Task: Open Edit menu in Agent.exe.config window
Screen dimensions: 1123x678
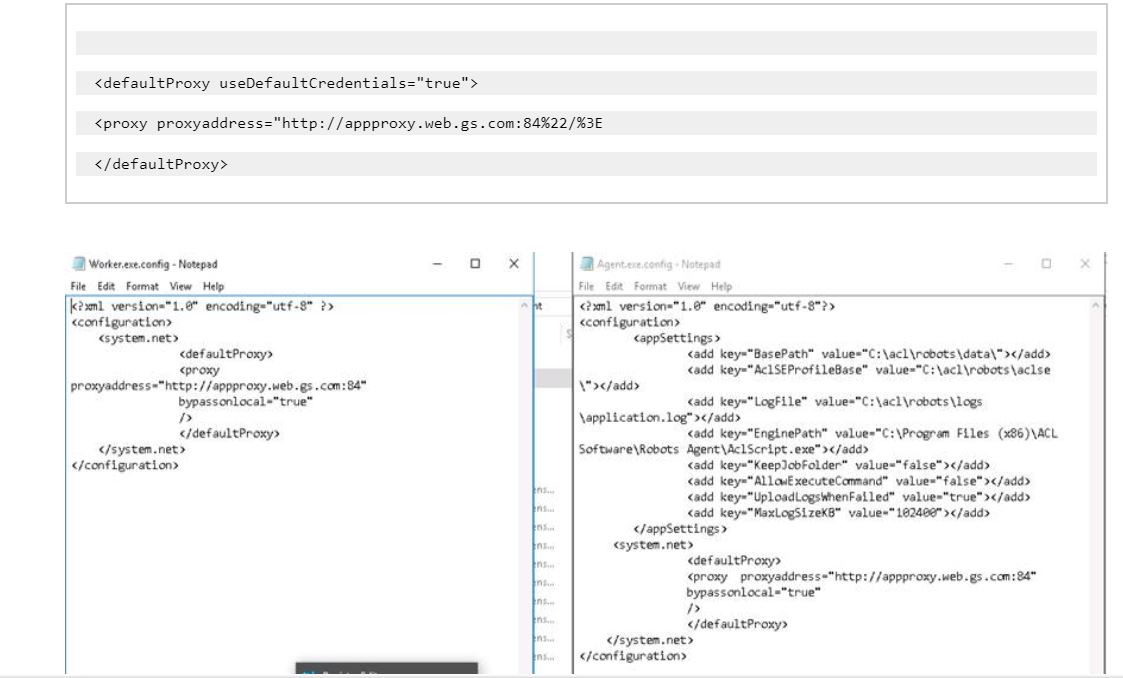Action: point(614,286)
